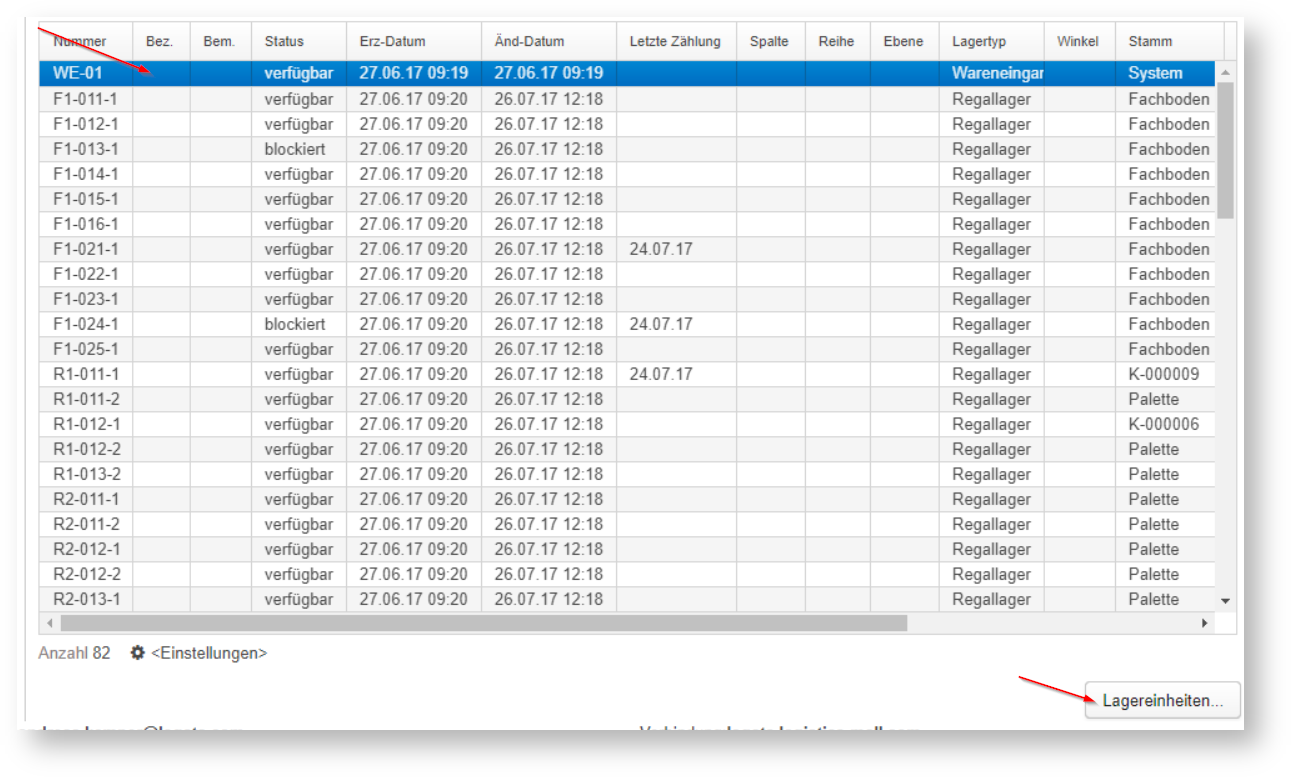1292x778 pixels.
Task: Click the Winkel column header
Action: [x=1079, y=41]
